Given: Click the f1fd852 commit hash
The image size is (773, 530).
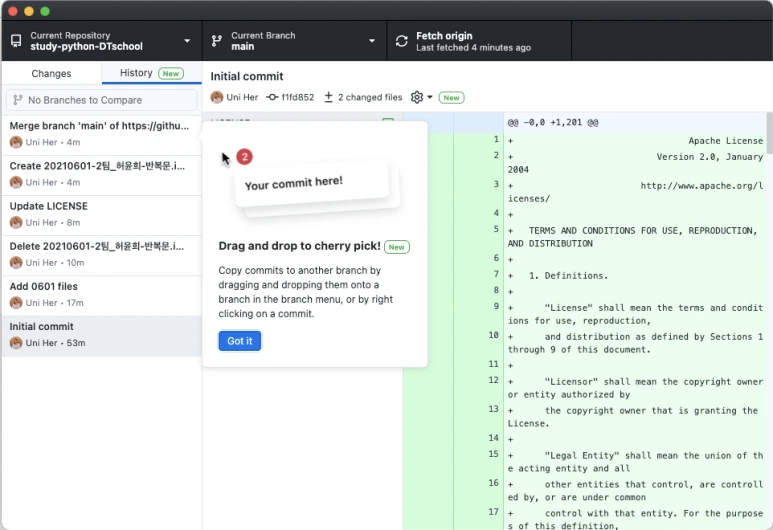Looking at the screenshot, I should pos(298,97).
